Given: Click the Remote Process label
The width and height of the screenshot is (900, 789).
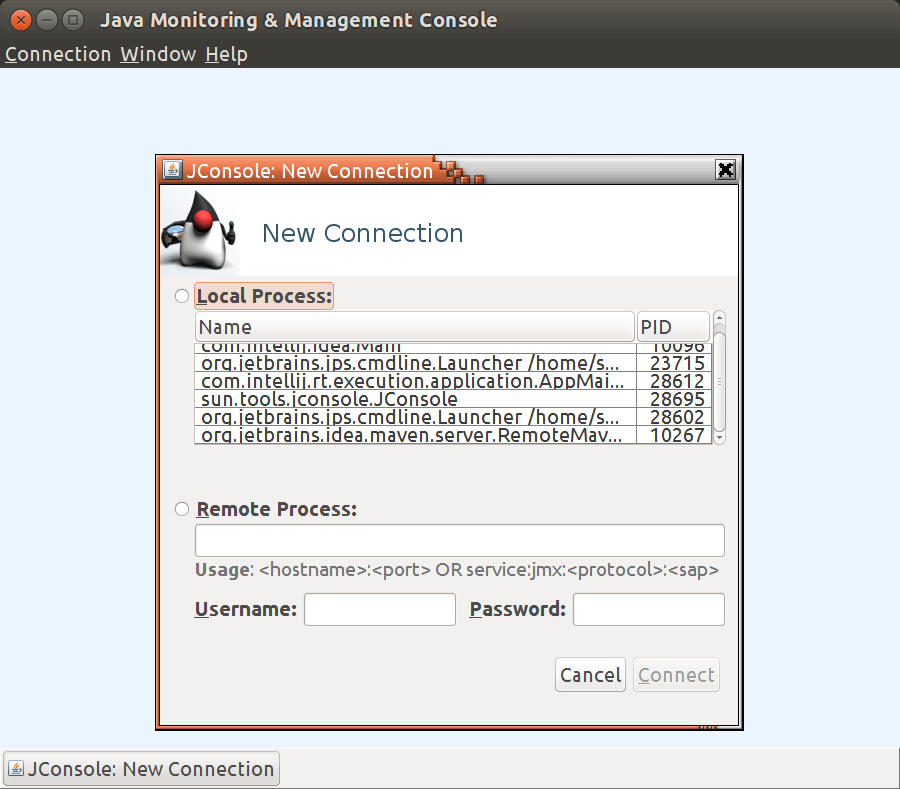Looking at the screenshot, I should pos(277,509).
